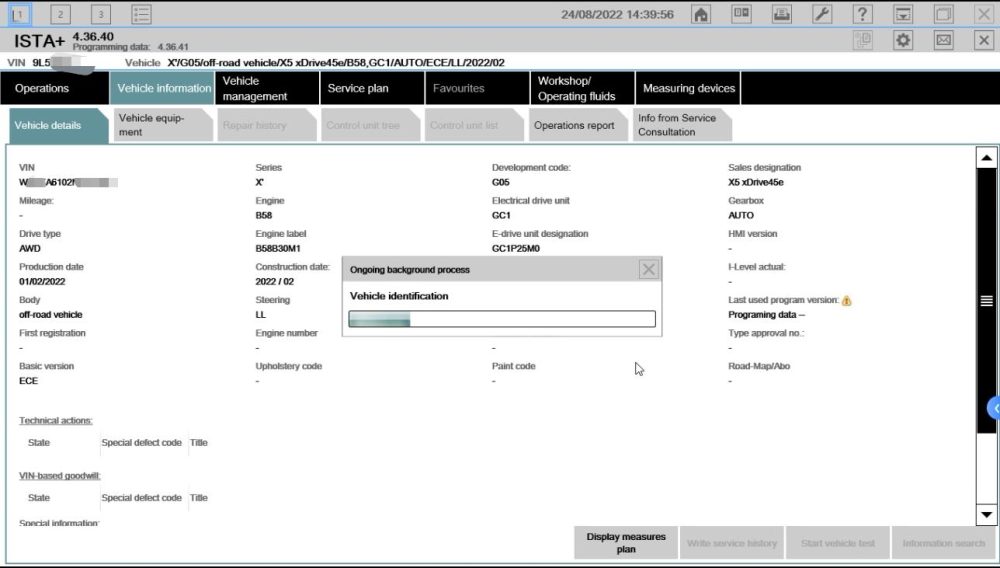Click the production date 01/02/2022
The height and width of the screenshot is (568, 1000).
(42, 282)
